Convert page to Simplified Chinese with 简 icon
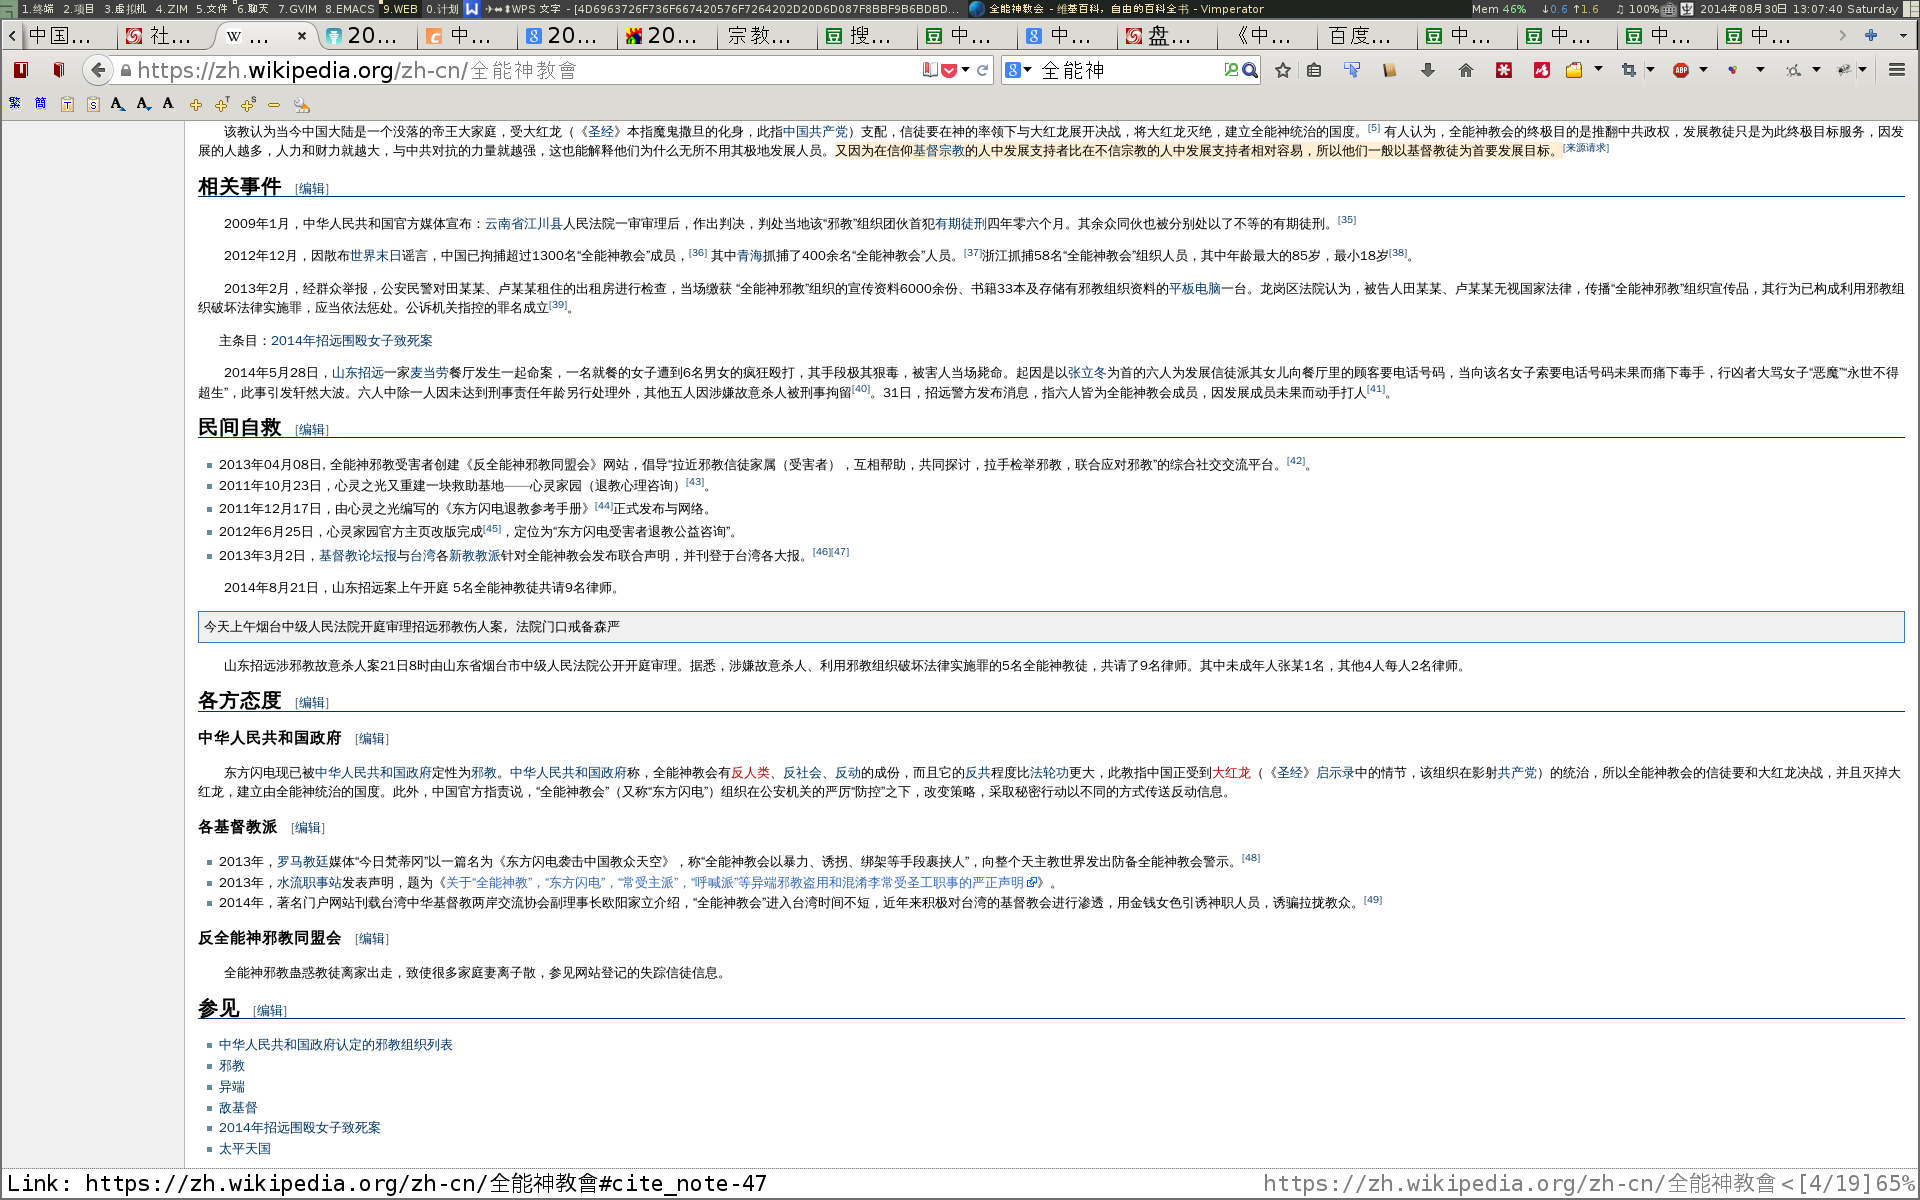Viewport: 1920px width, 1200px height. pos(41,104)
